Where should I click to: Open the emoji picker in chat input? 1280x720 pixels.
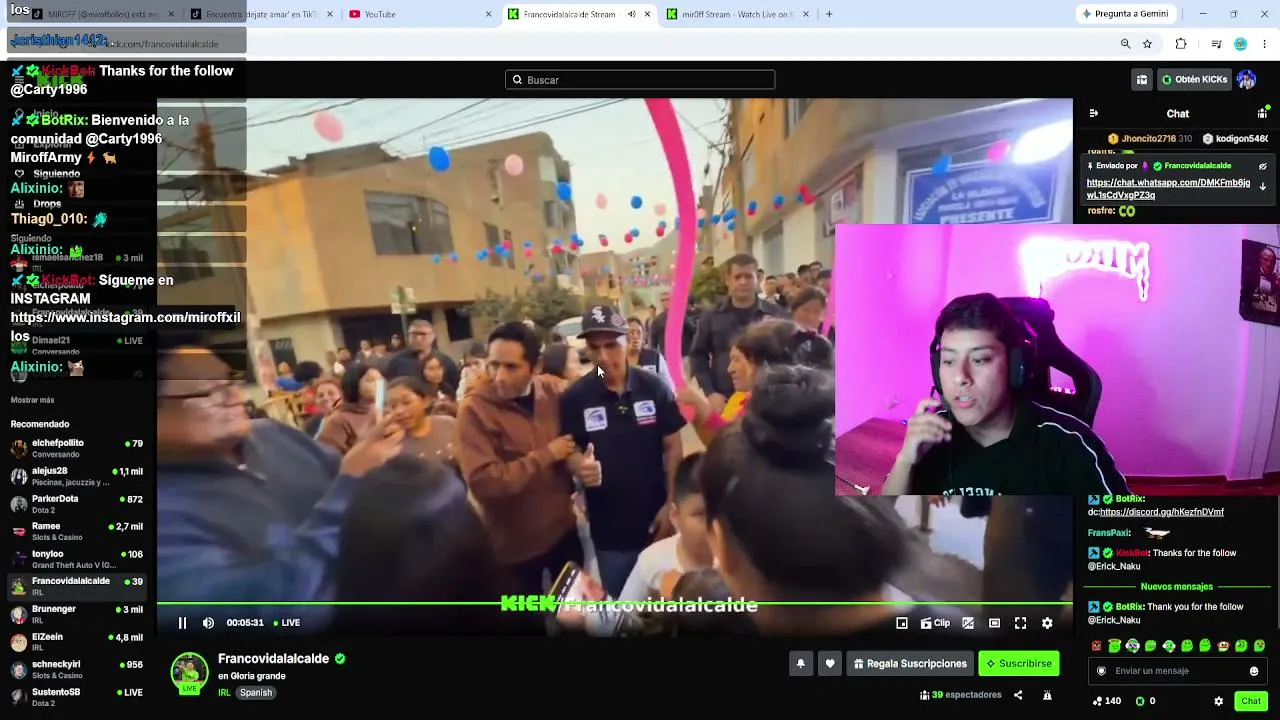tap(1254, 671)
